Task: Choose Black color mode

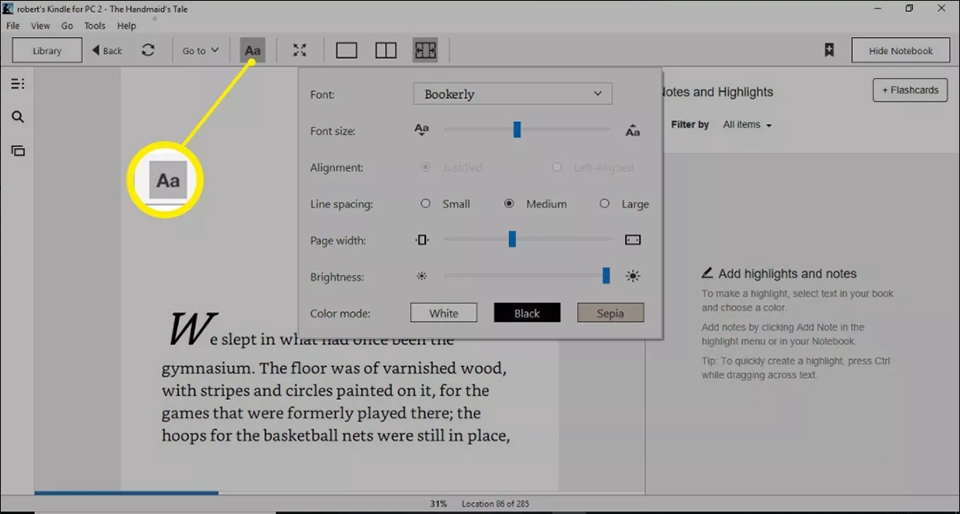Action: [x=527, y=313]
